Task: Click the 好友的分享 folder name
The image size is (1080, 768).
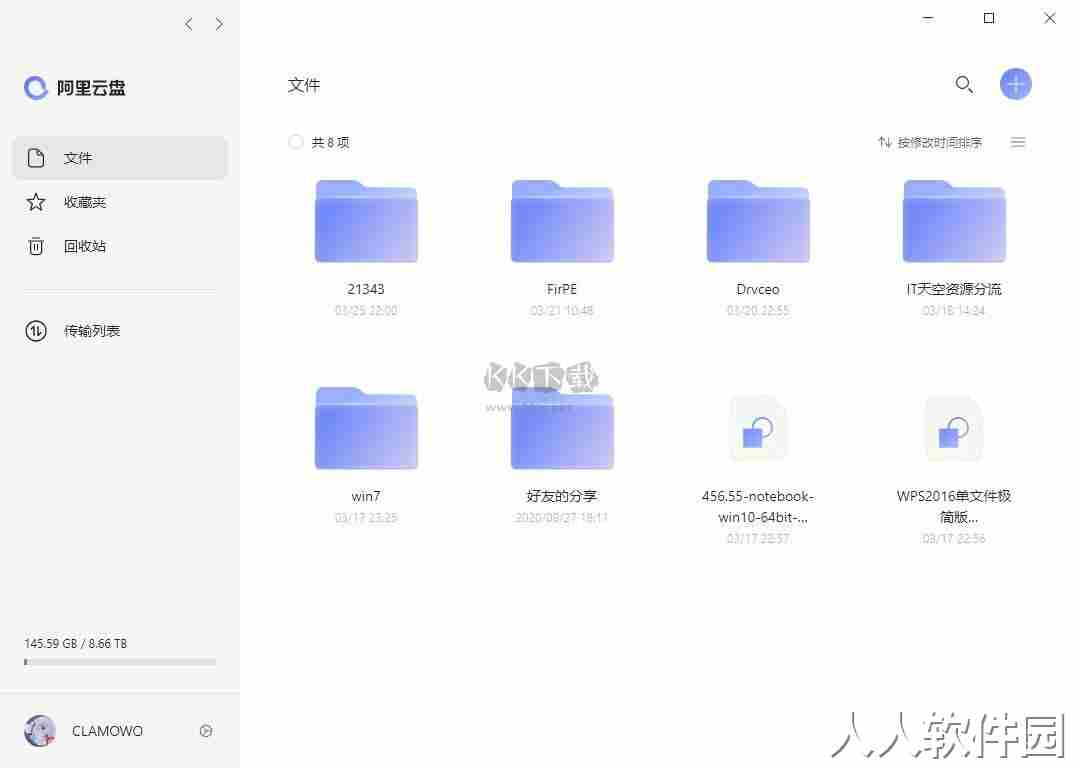Action: pyautogui.click(x=562, y=496)
